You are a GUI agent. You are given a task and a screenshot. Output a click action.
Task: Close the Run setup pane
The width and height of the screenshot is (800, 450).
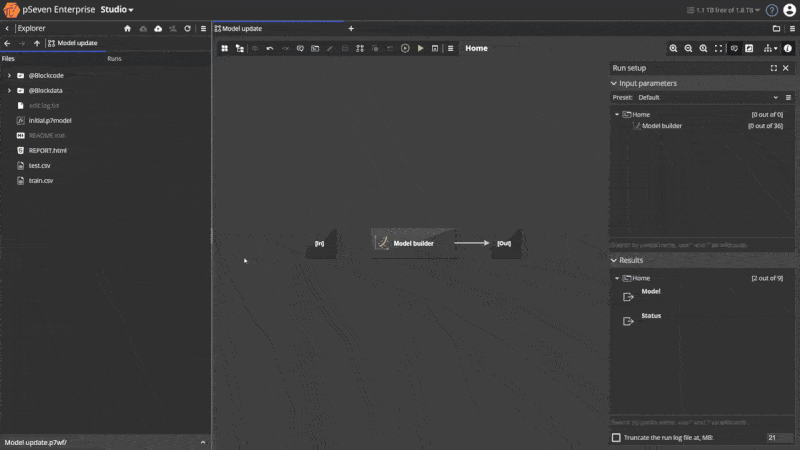pos(786,68)
